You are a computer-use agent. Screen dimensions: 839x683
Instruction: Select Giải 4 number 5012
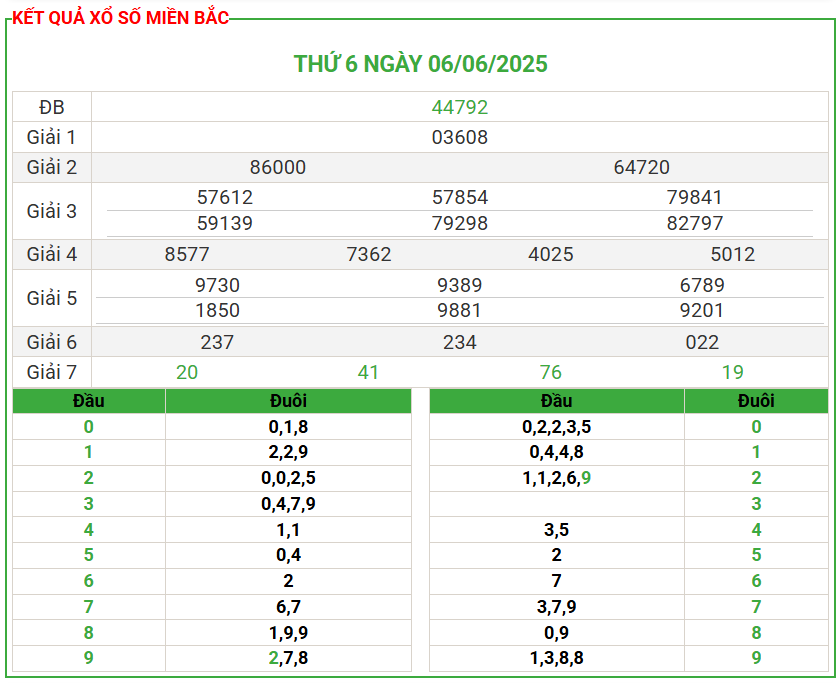click(733, 254)
